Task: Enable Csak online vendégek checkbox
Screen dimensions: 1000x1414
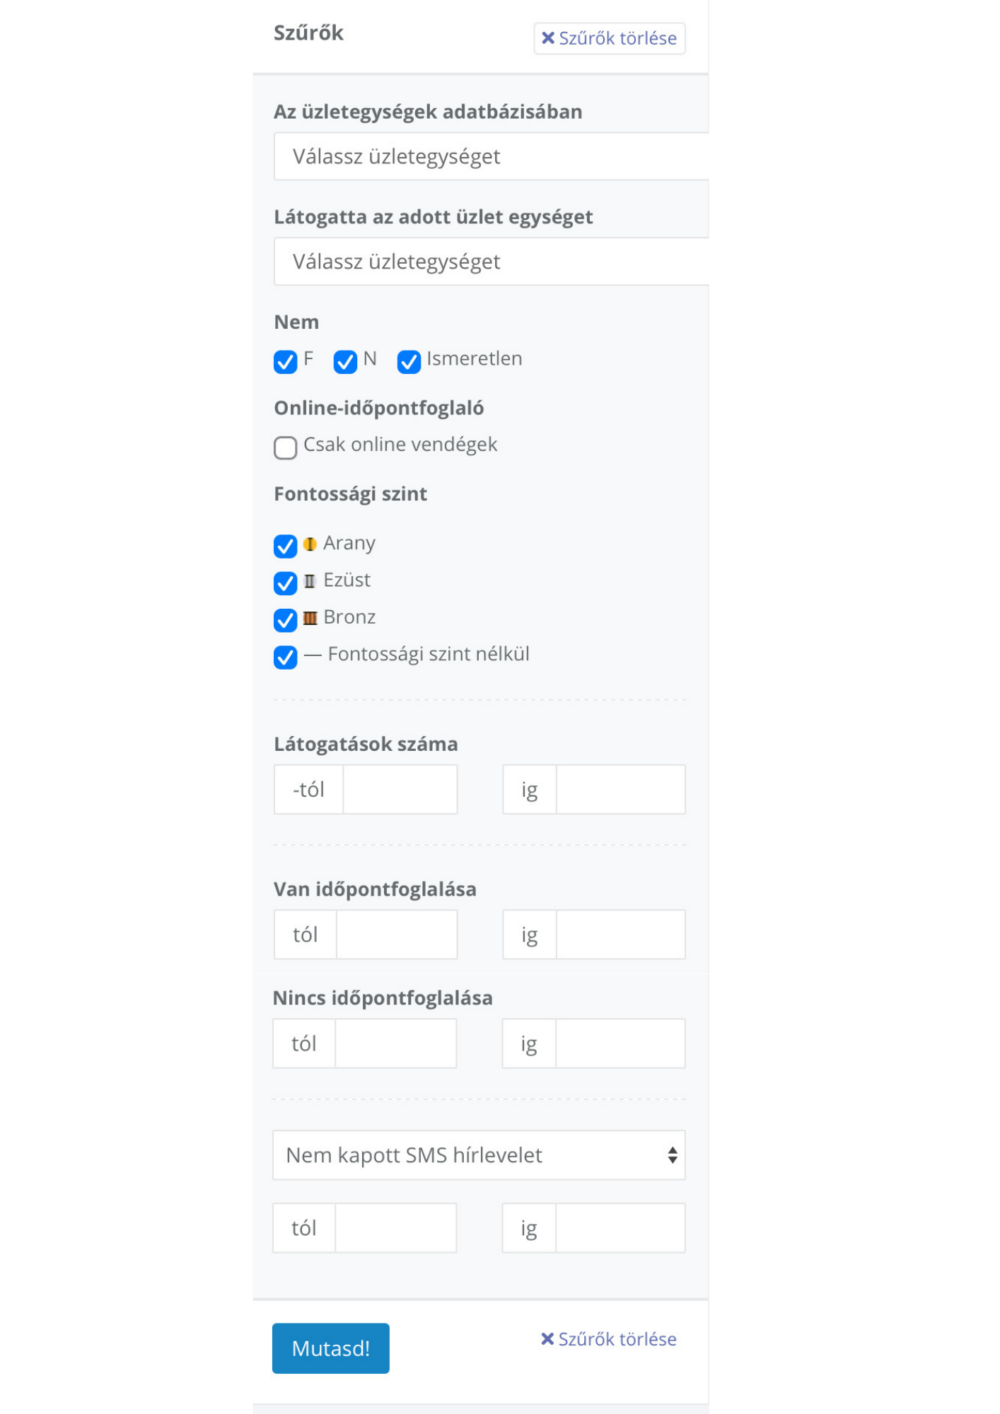Action: coord(285,447)
